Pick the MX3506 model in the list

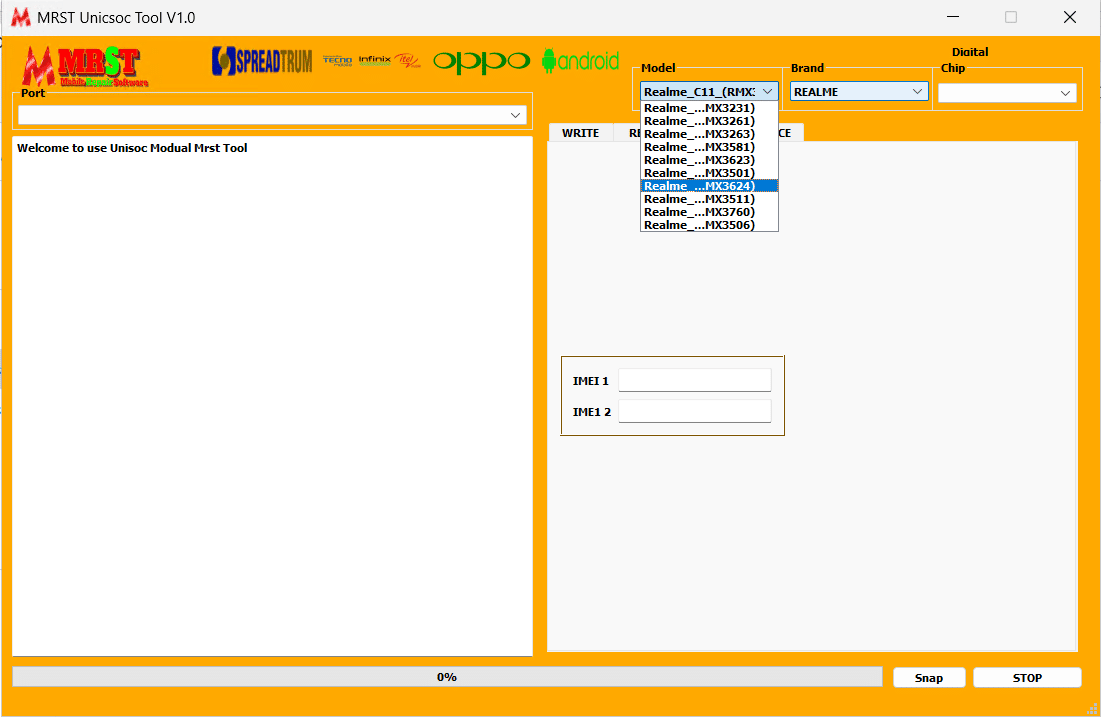point(708,225)
